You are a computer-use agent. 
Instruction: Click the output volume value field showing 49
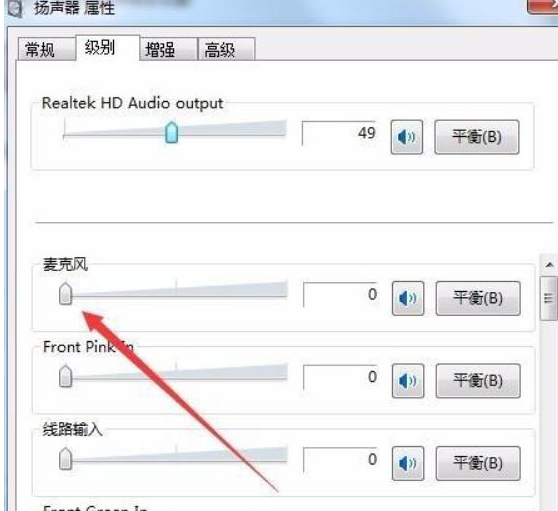tap(339, 133)
